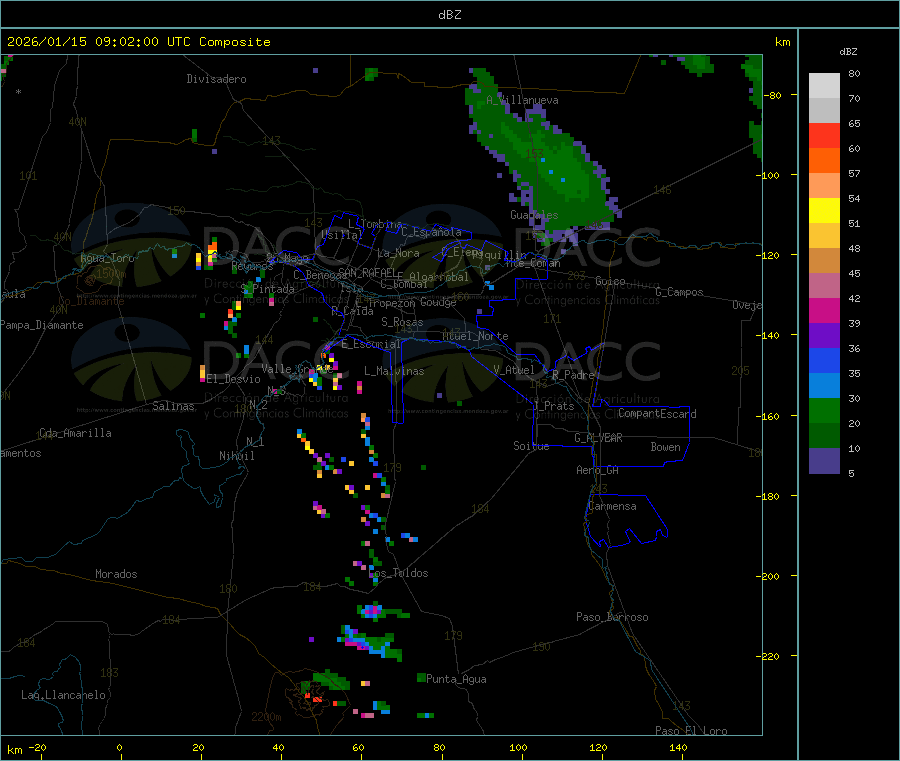Viewport: 900px width, 761px height.
Task: Select the El_Desvio label
Action: pos(233,379)
